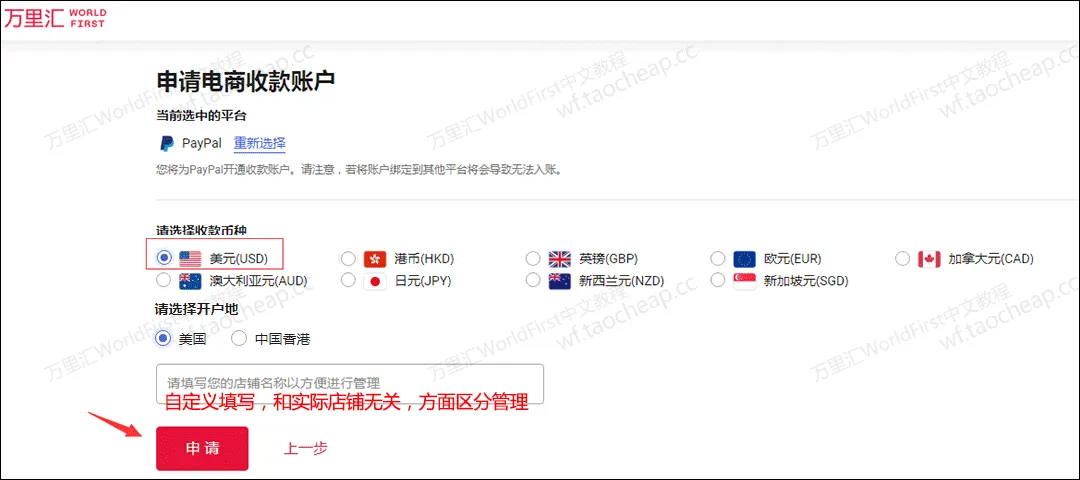
Task: Choose 英镑(GBP) as receiving currency
Action: coord(533,259)
